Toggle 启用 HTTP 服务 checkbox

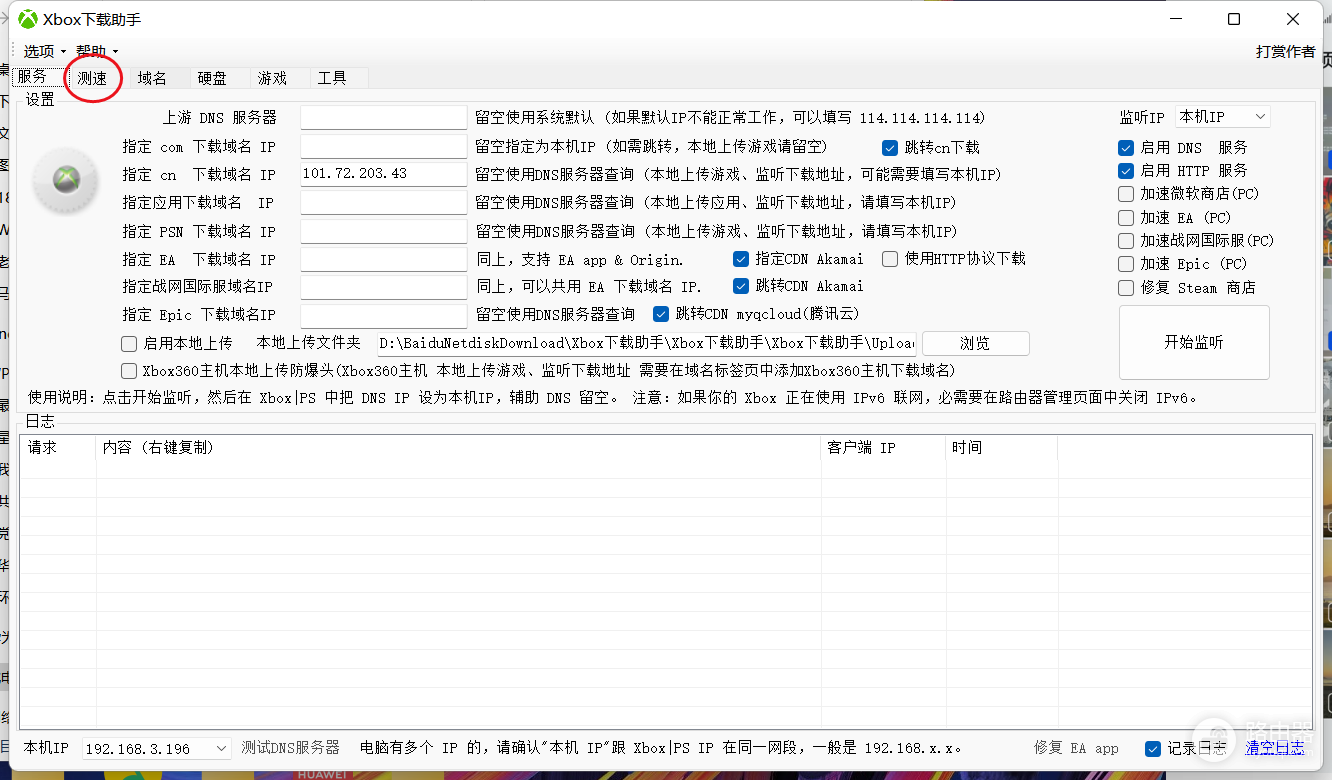[x=1126, y=171]
